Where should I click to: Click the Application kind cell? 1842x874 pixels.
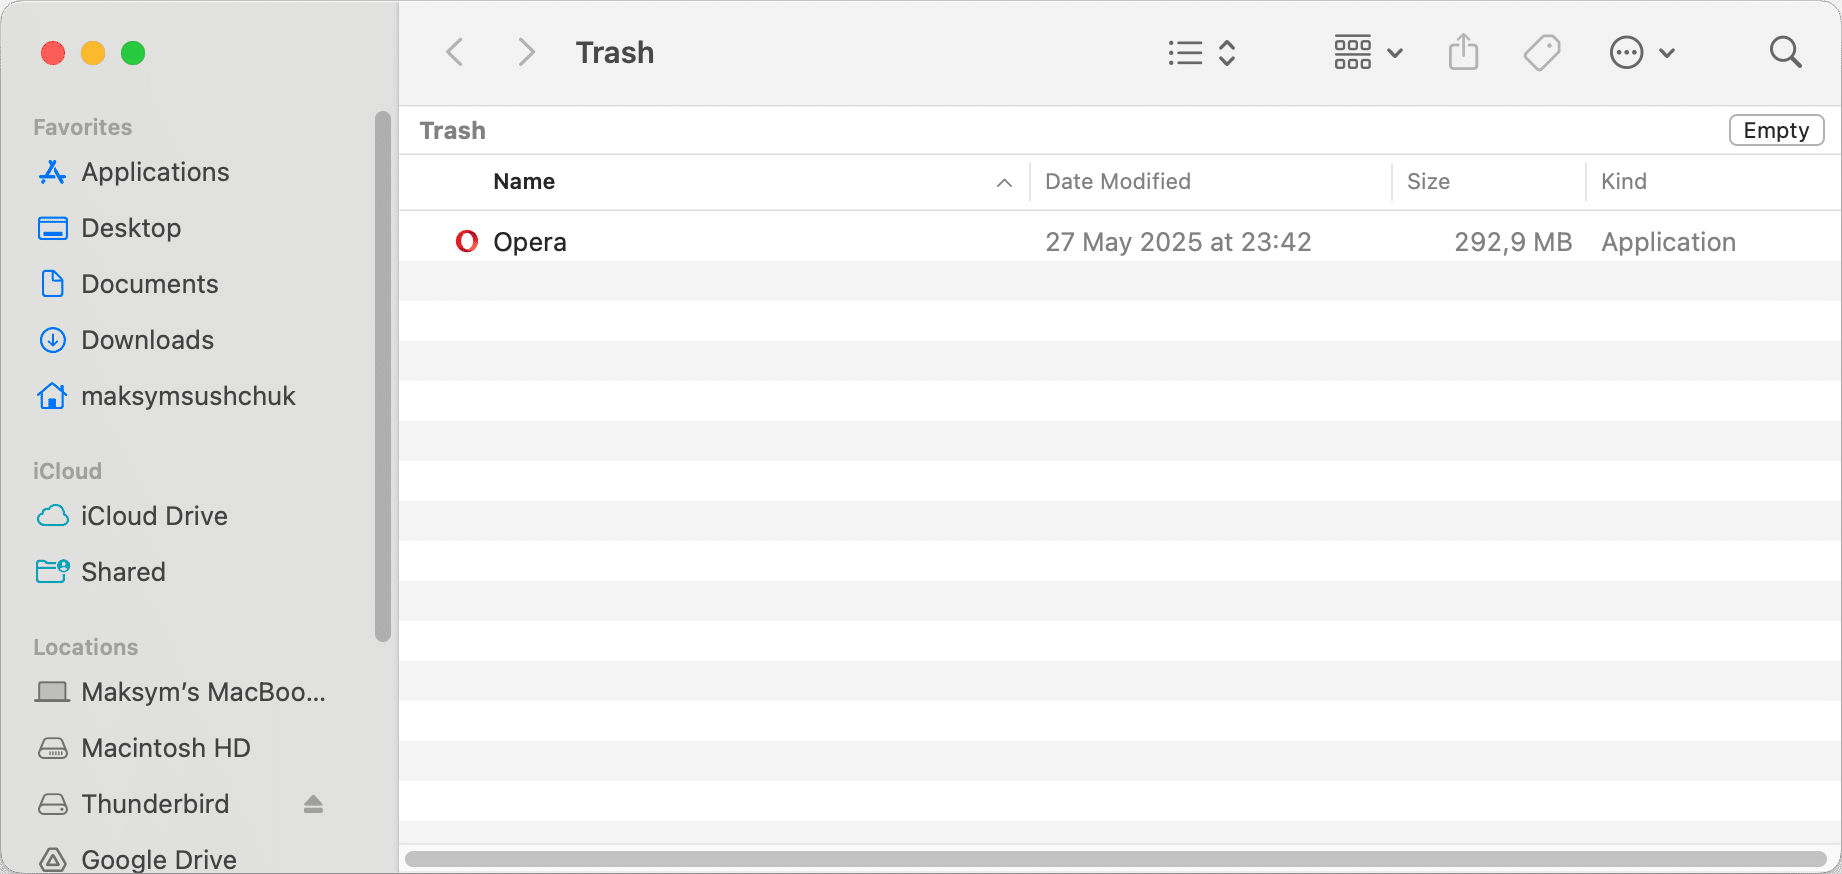pos(1668,242)
